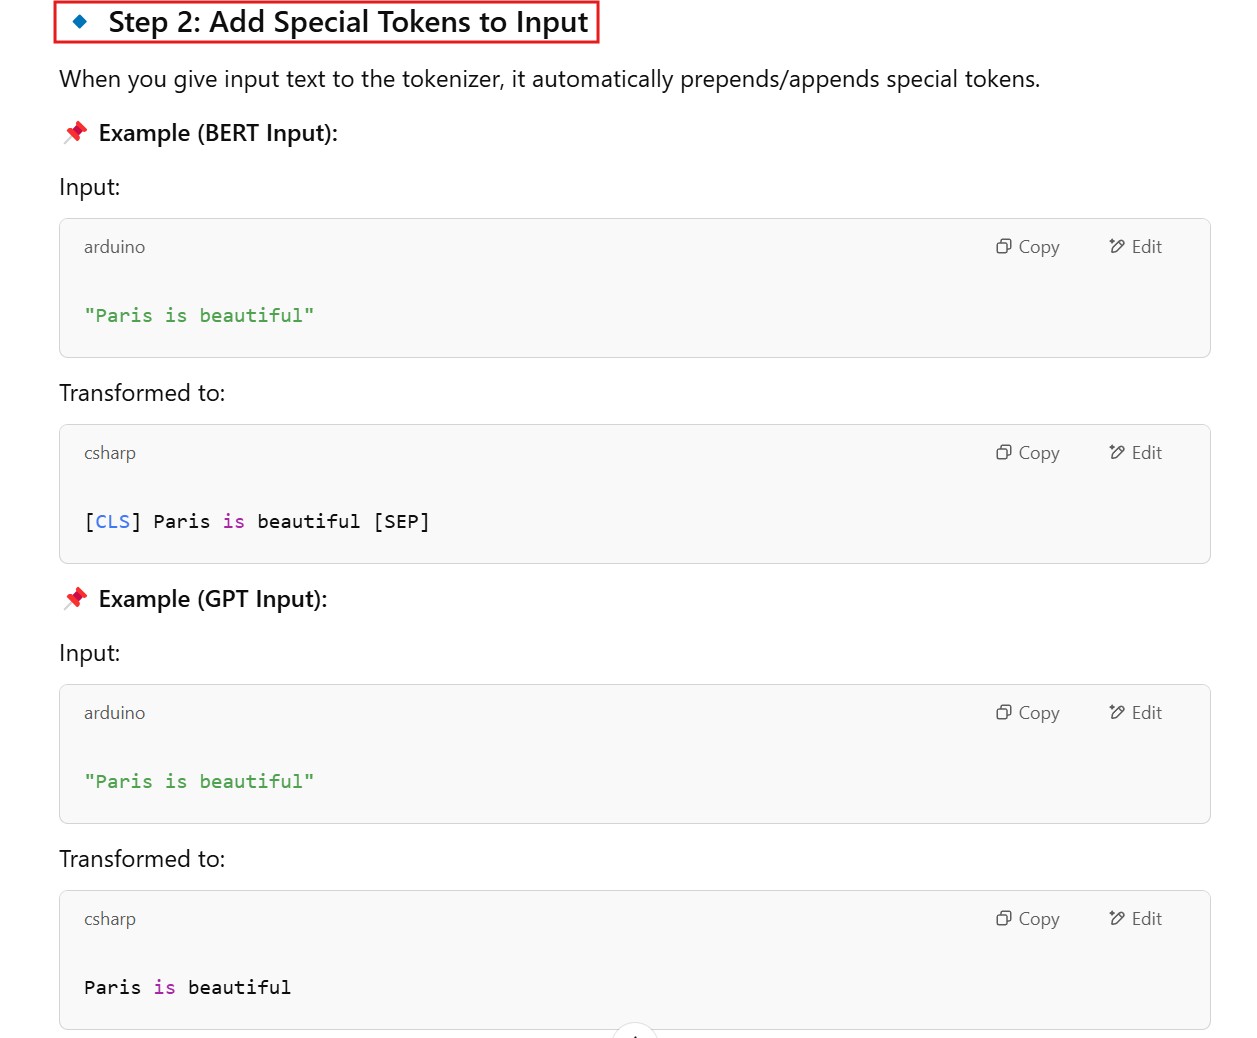Click the pin icon beside Example (GPT Input)

(75, 599)
